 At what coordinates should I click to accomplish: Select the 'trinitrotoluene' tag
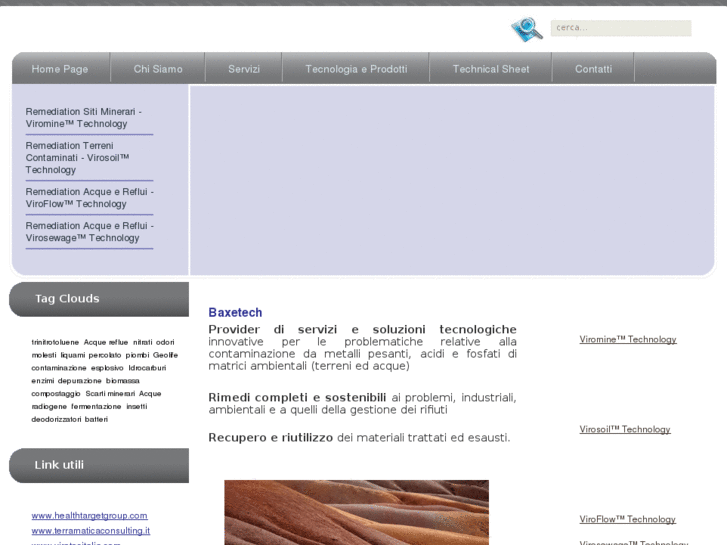55,342
